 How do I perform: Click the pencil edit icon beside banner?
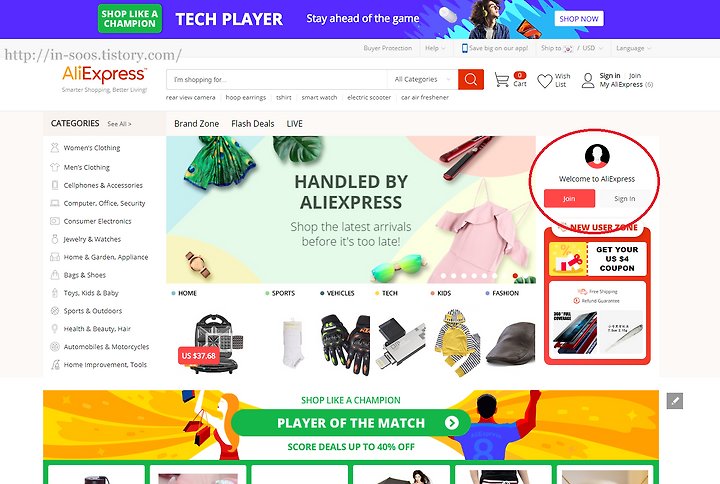(675, 401)
